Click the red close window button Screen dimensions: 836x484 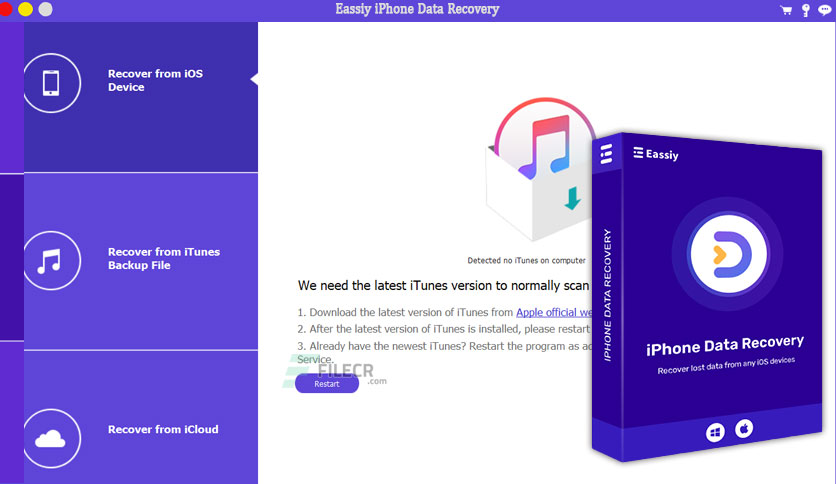point(5,9)
